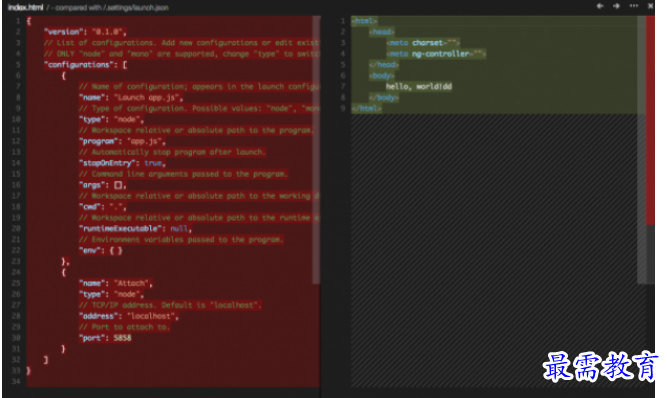
Task: Click the <meta charset=""> line
Action: pos(423,43)
